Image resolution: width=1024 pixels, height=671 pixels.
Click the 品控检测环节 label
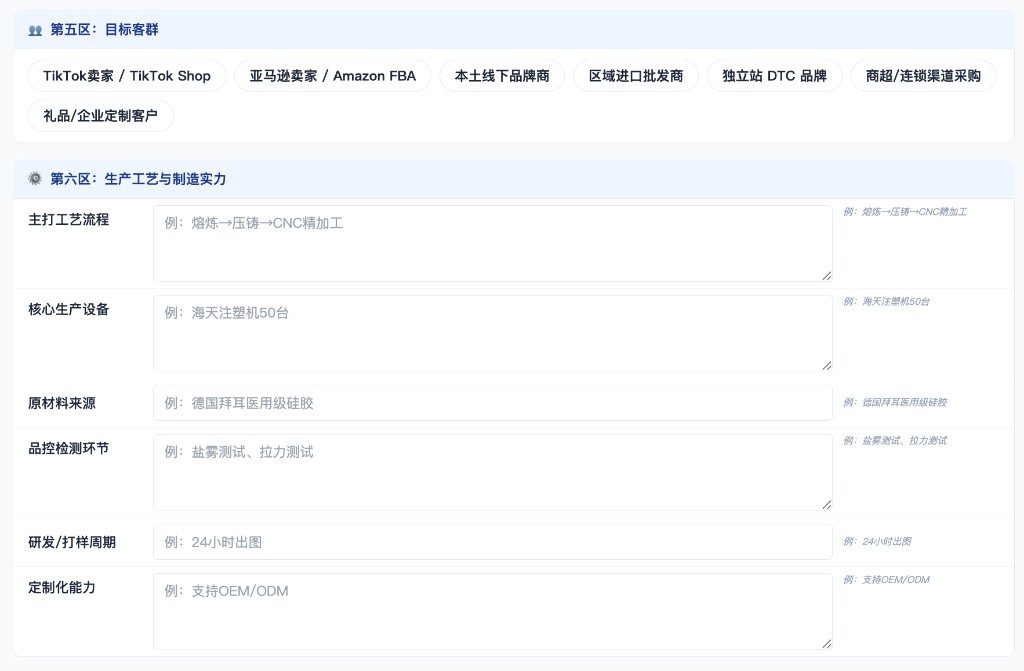click(69, 448)
